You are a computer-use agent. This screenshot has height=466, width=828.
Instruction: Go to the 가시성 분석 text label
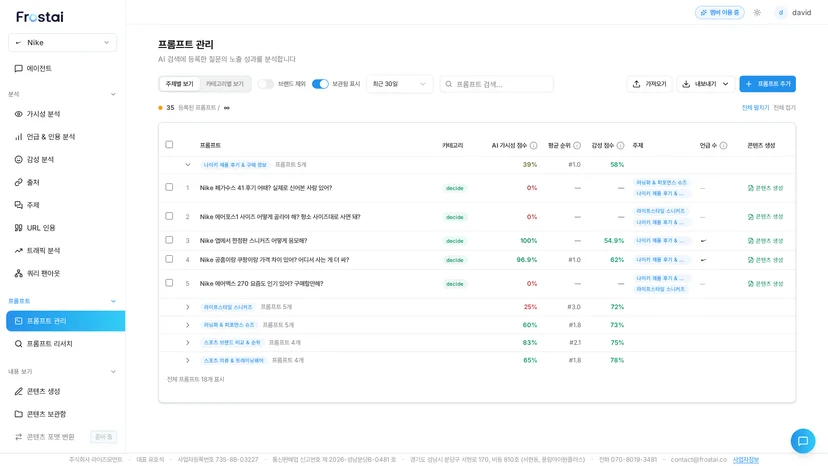[43, 114]
